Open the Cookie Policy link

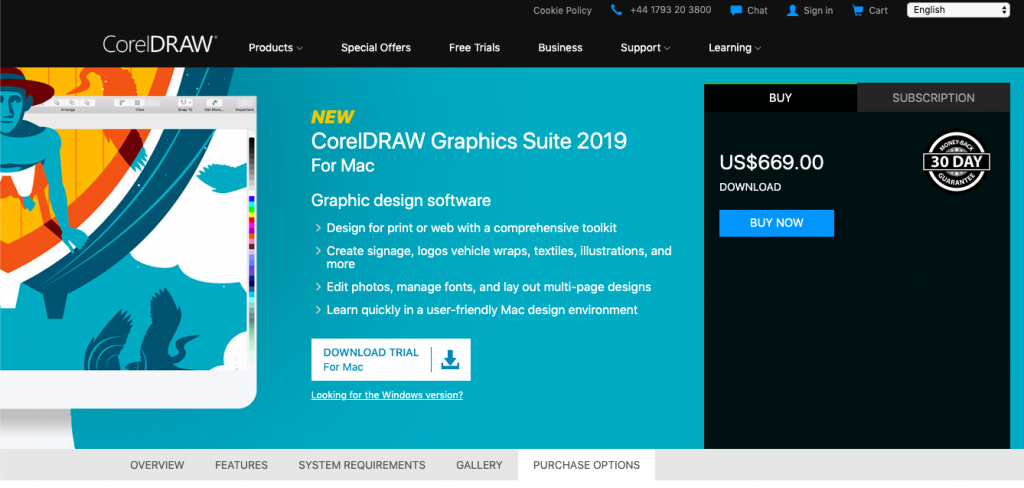click(562, 10)
